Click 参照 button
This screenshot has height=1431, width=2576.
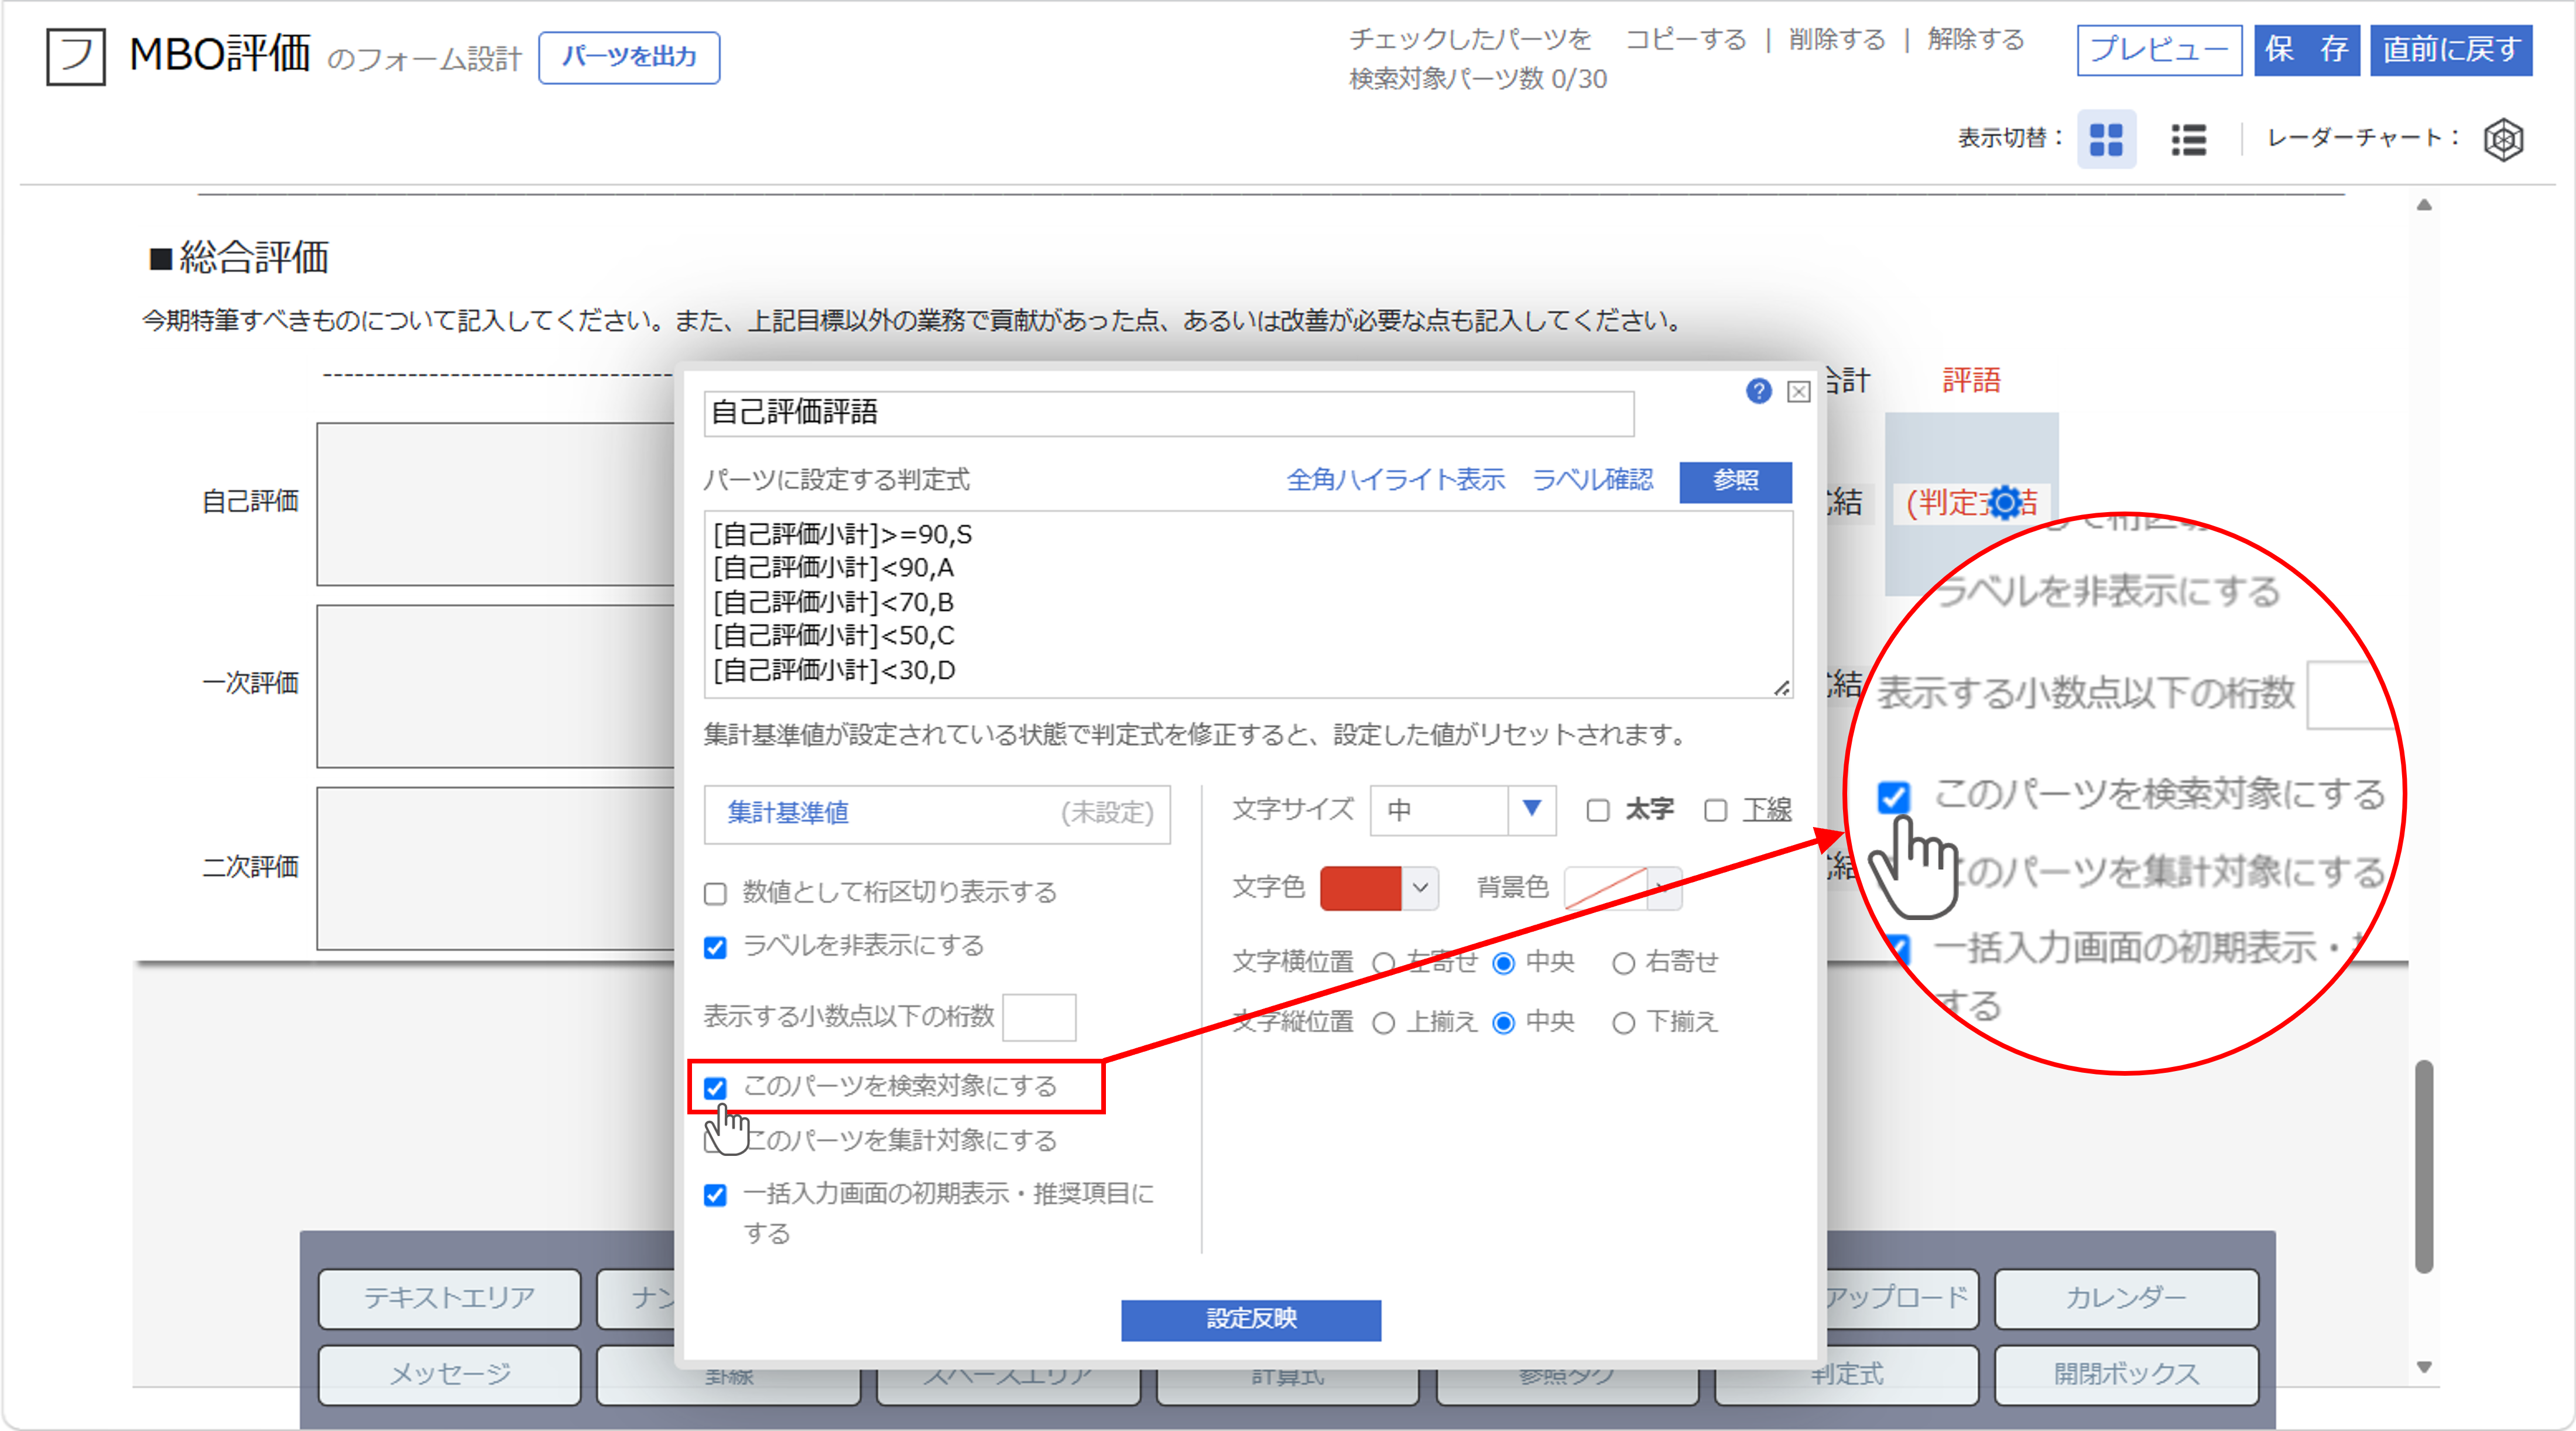pyautogui.click(x=1735, y=481)
